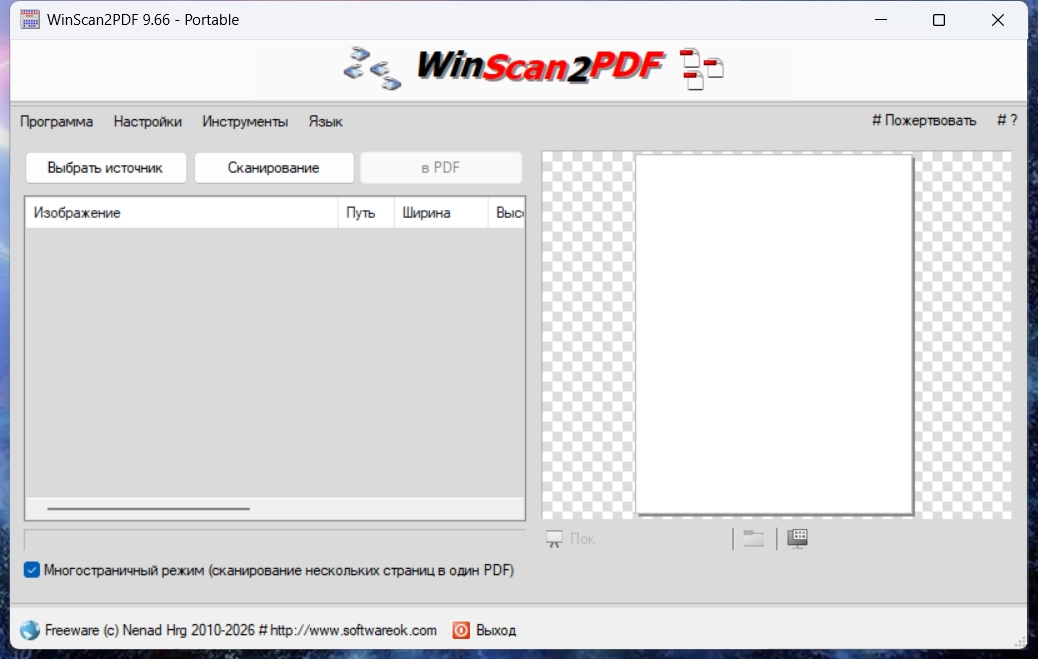Click the WinScan2PDF app icon in title bar
Viewport: 1038px width, 659px height.
click(x=30, y=20)
